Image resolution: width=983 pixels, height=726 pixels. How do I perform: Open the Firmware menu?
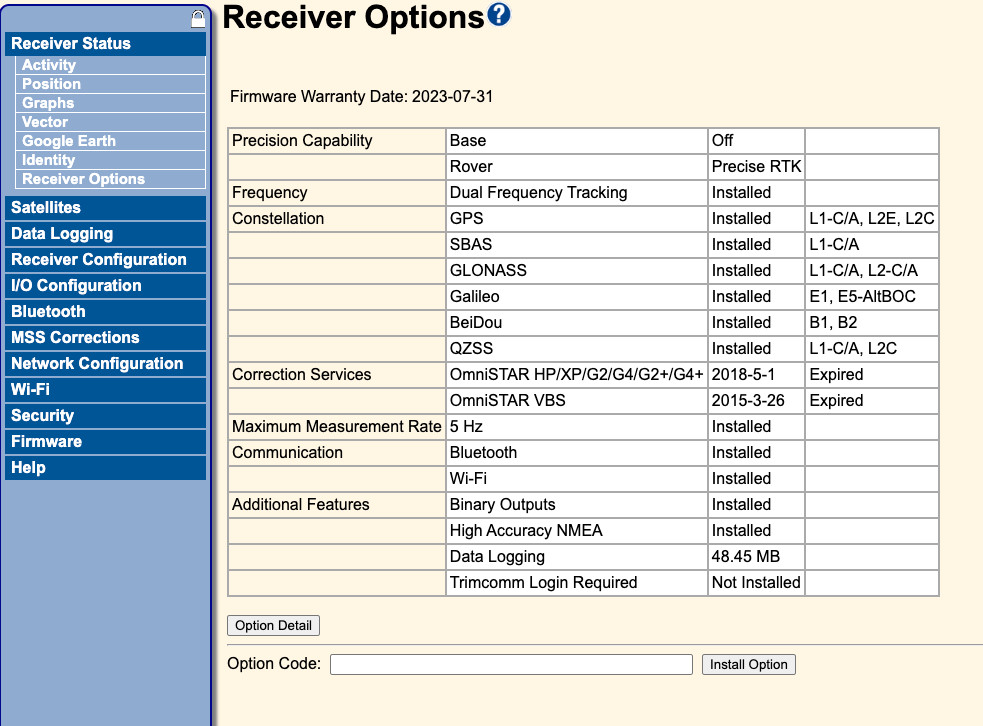click(x=105, y=441)
